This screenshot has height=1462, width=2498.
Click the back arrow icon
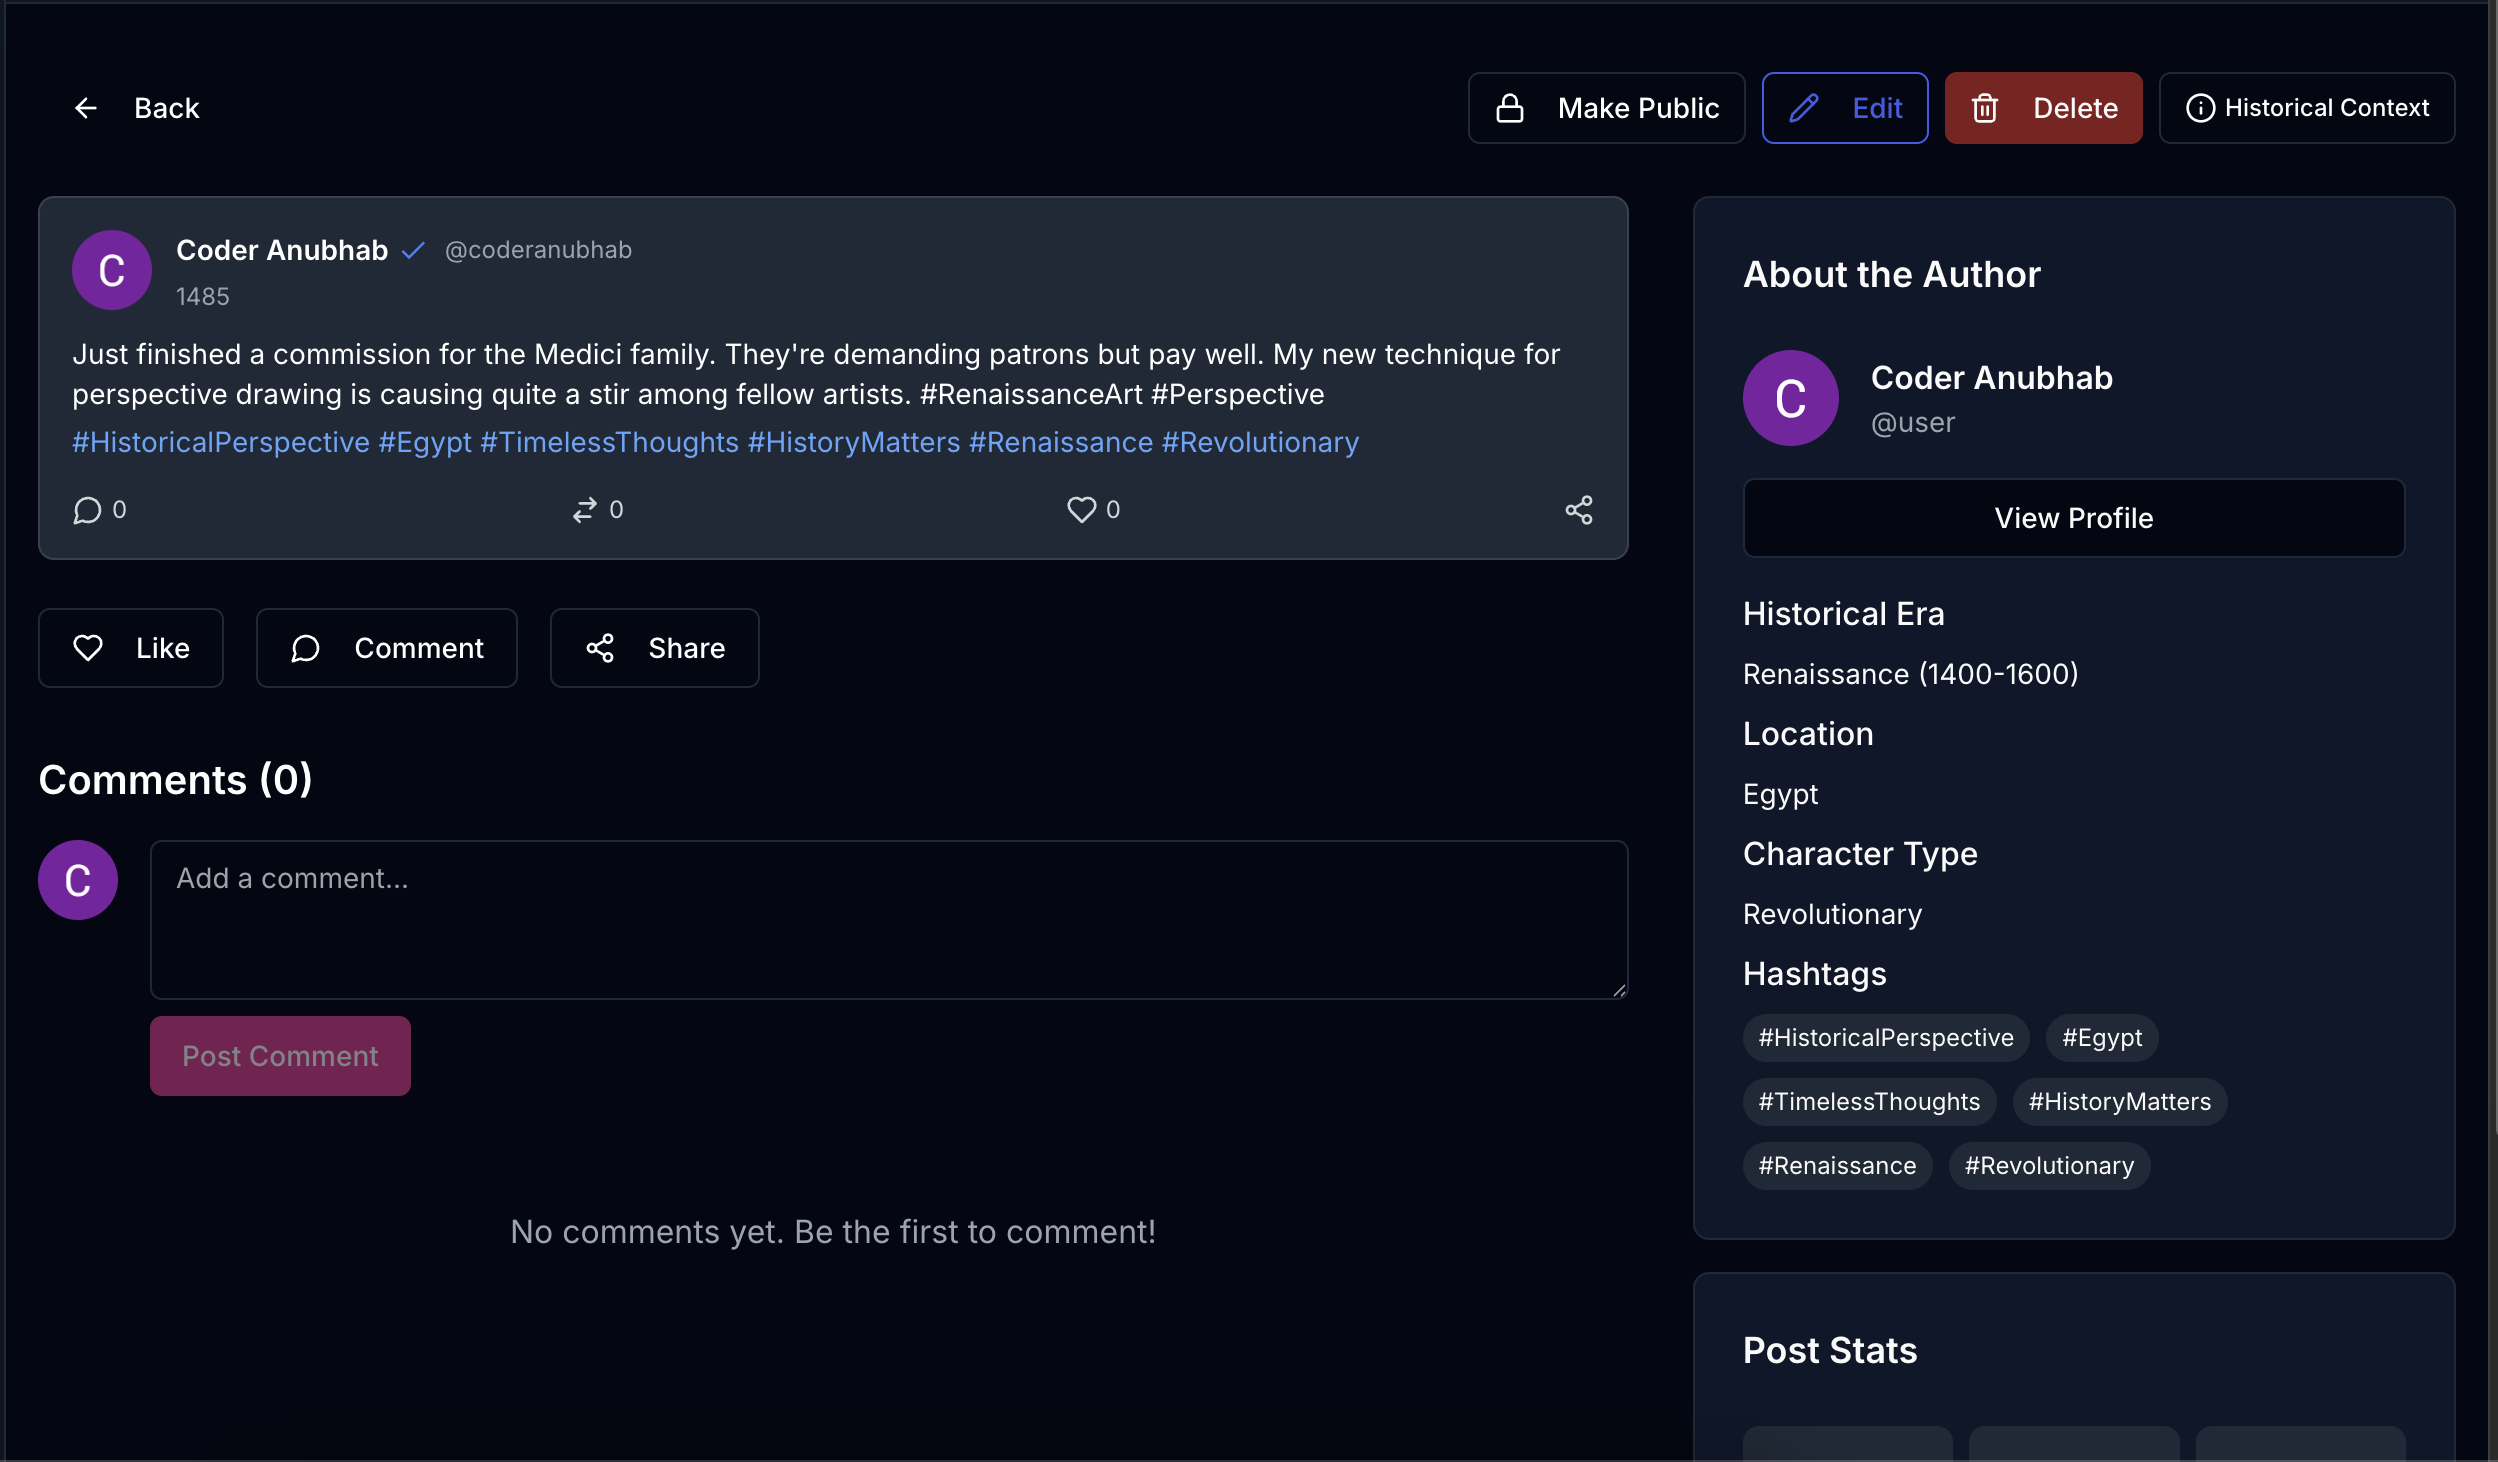tap(86, 108)
